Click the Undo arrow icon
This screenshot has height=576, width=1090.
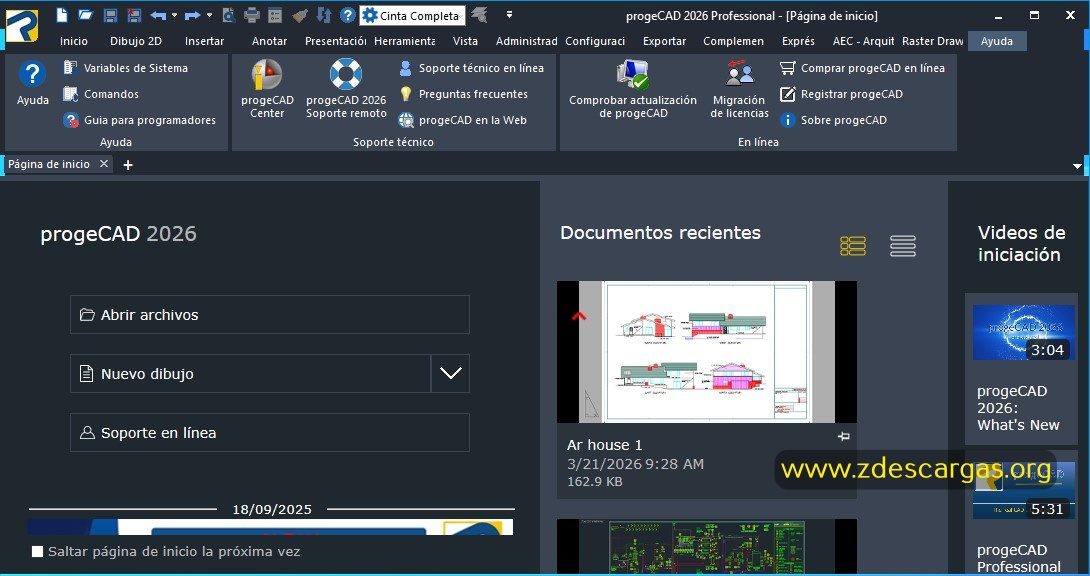tap(158, 15)
